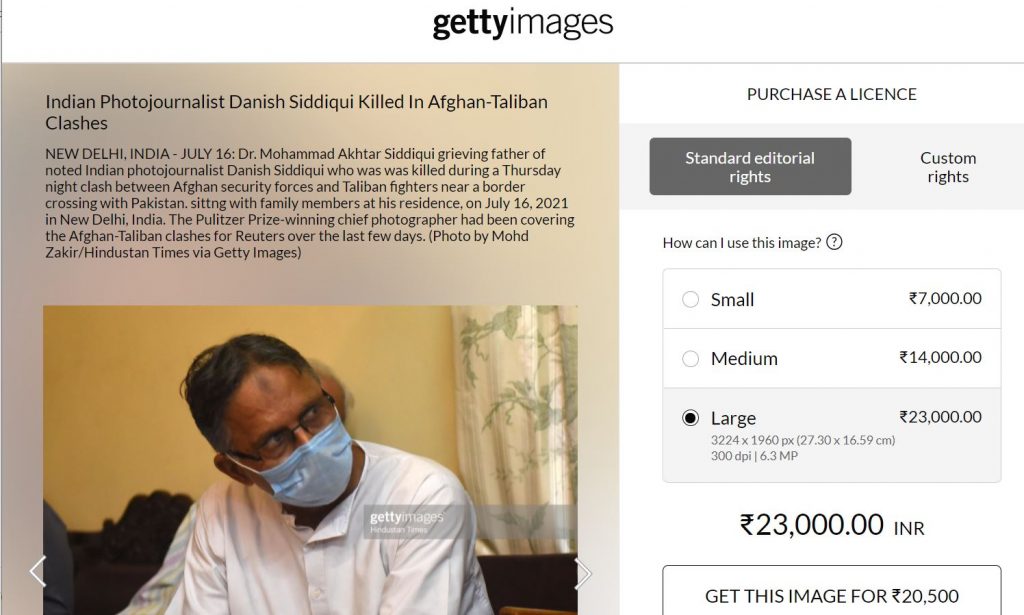
Task: Click the Getty Images watermark on photo
Action: [x=406, y=520]
